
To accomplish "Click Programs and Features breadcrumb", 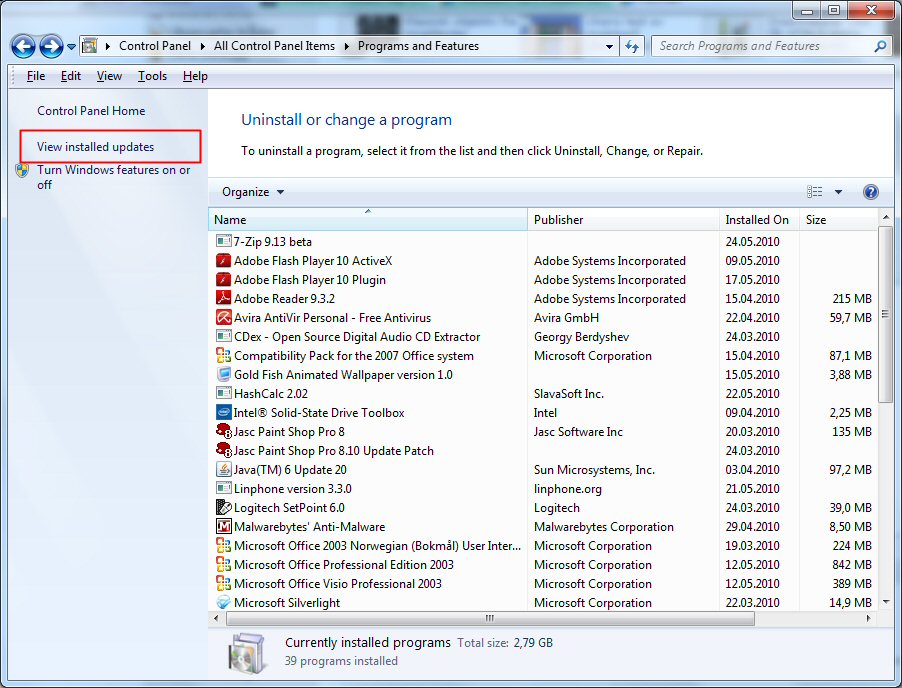I will (x=418, y=46).
